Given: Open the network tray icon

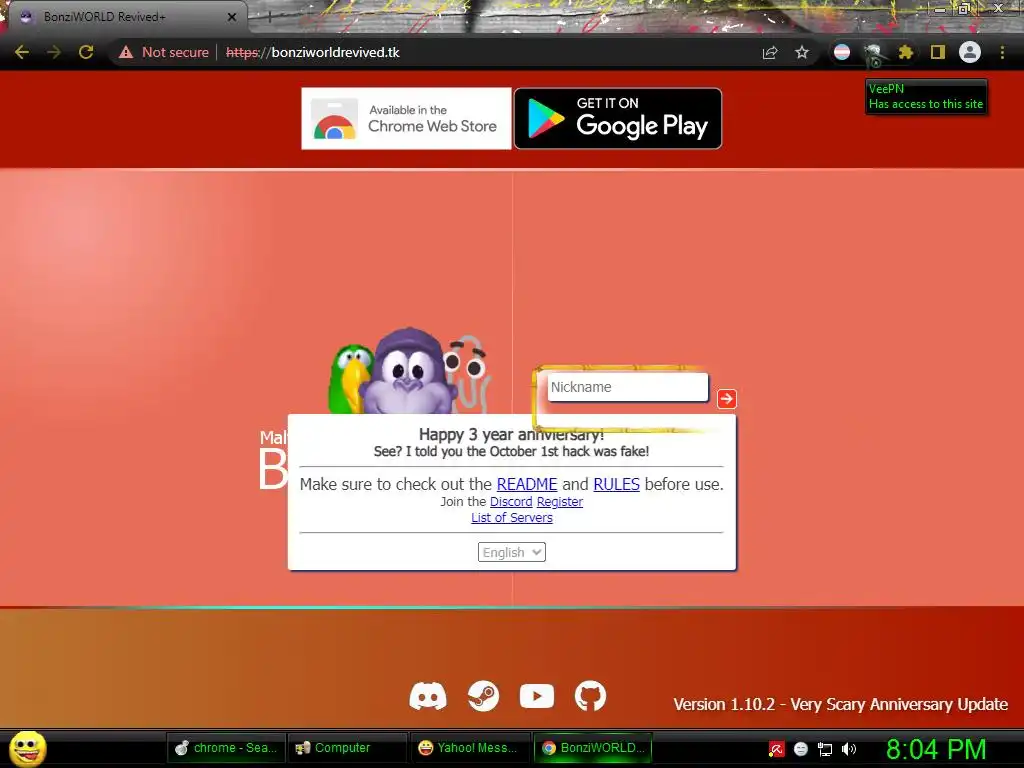Looking at the screenshot, I should (x=825, y=749).
